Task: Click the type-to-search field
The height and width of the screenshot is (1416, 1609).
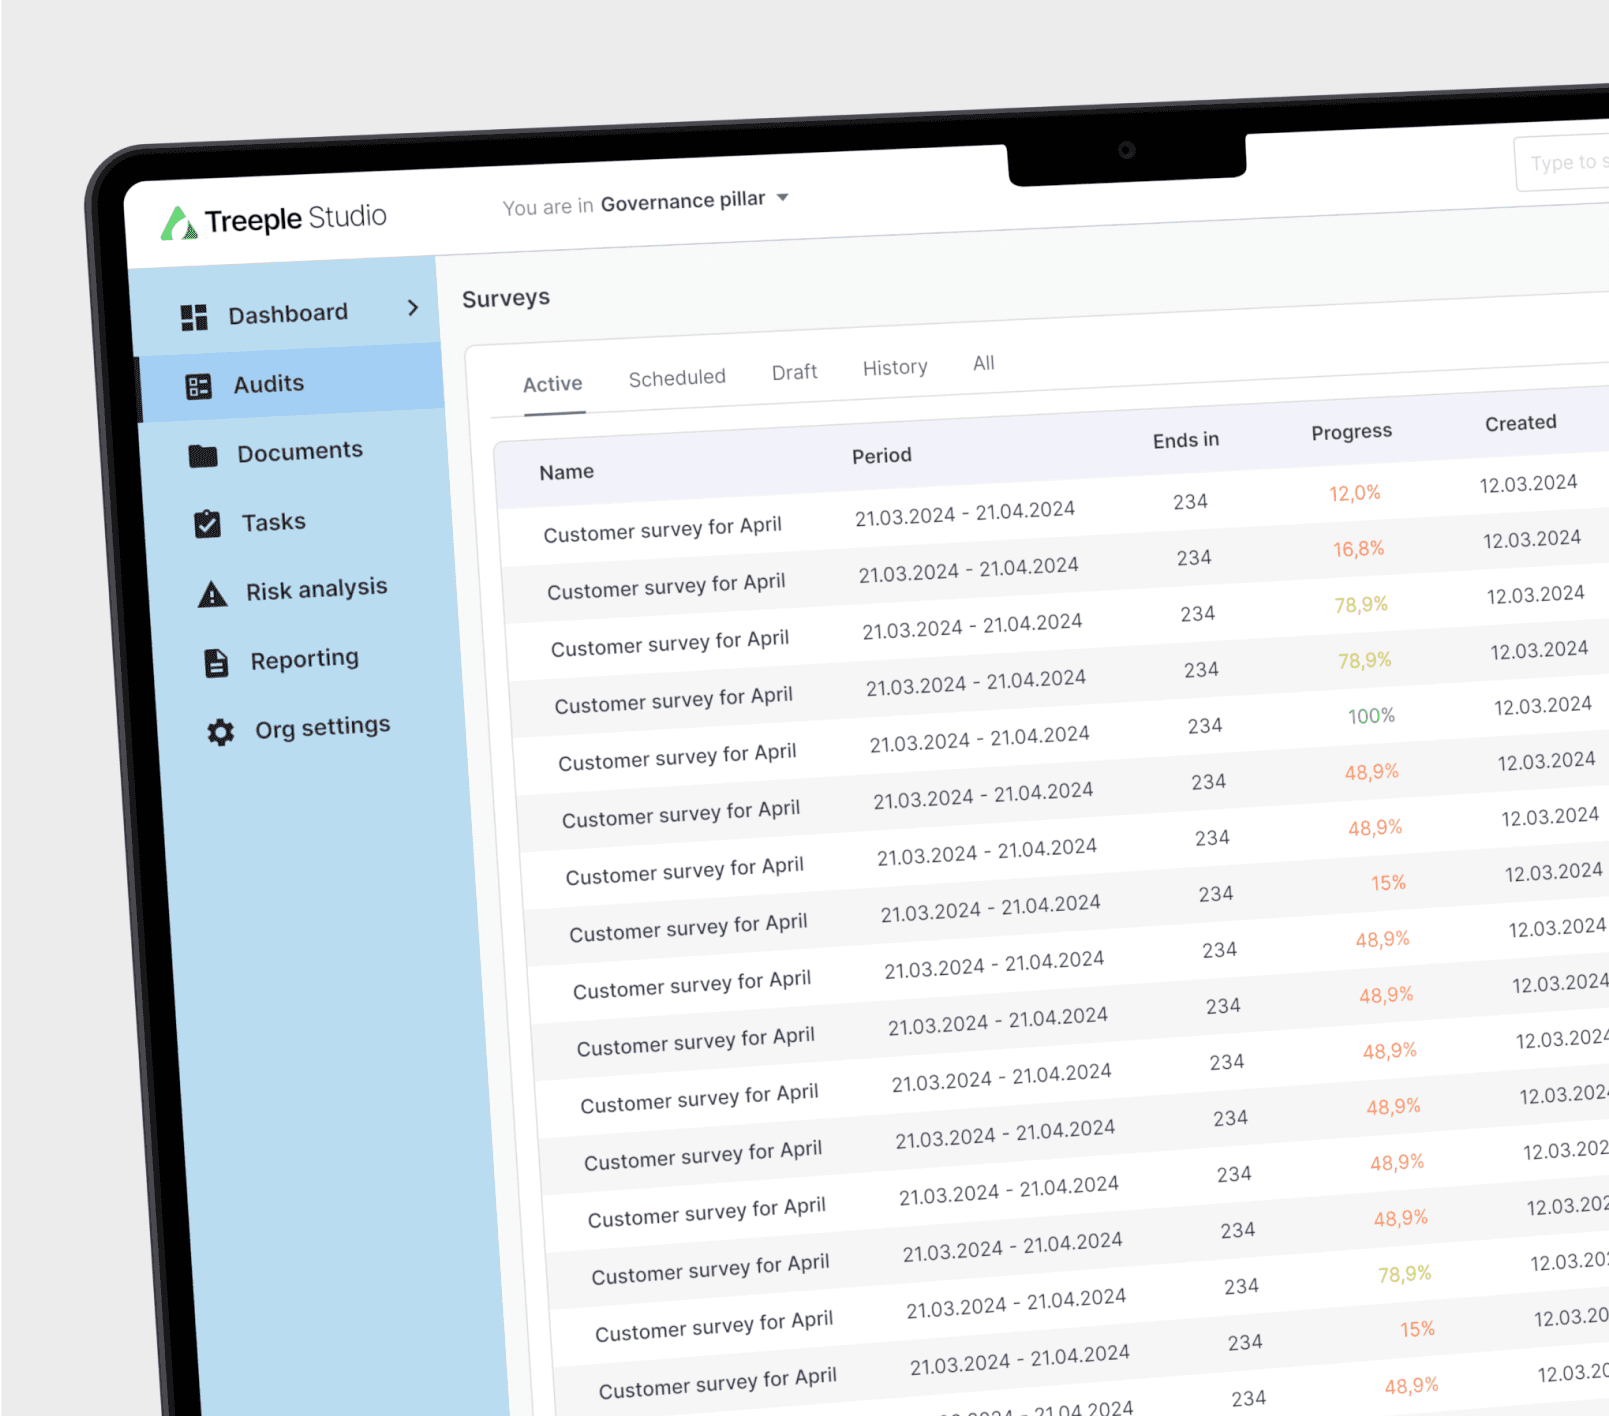Action: (x=1563, y=162)
